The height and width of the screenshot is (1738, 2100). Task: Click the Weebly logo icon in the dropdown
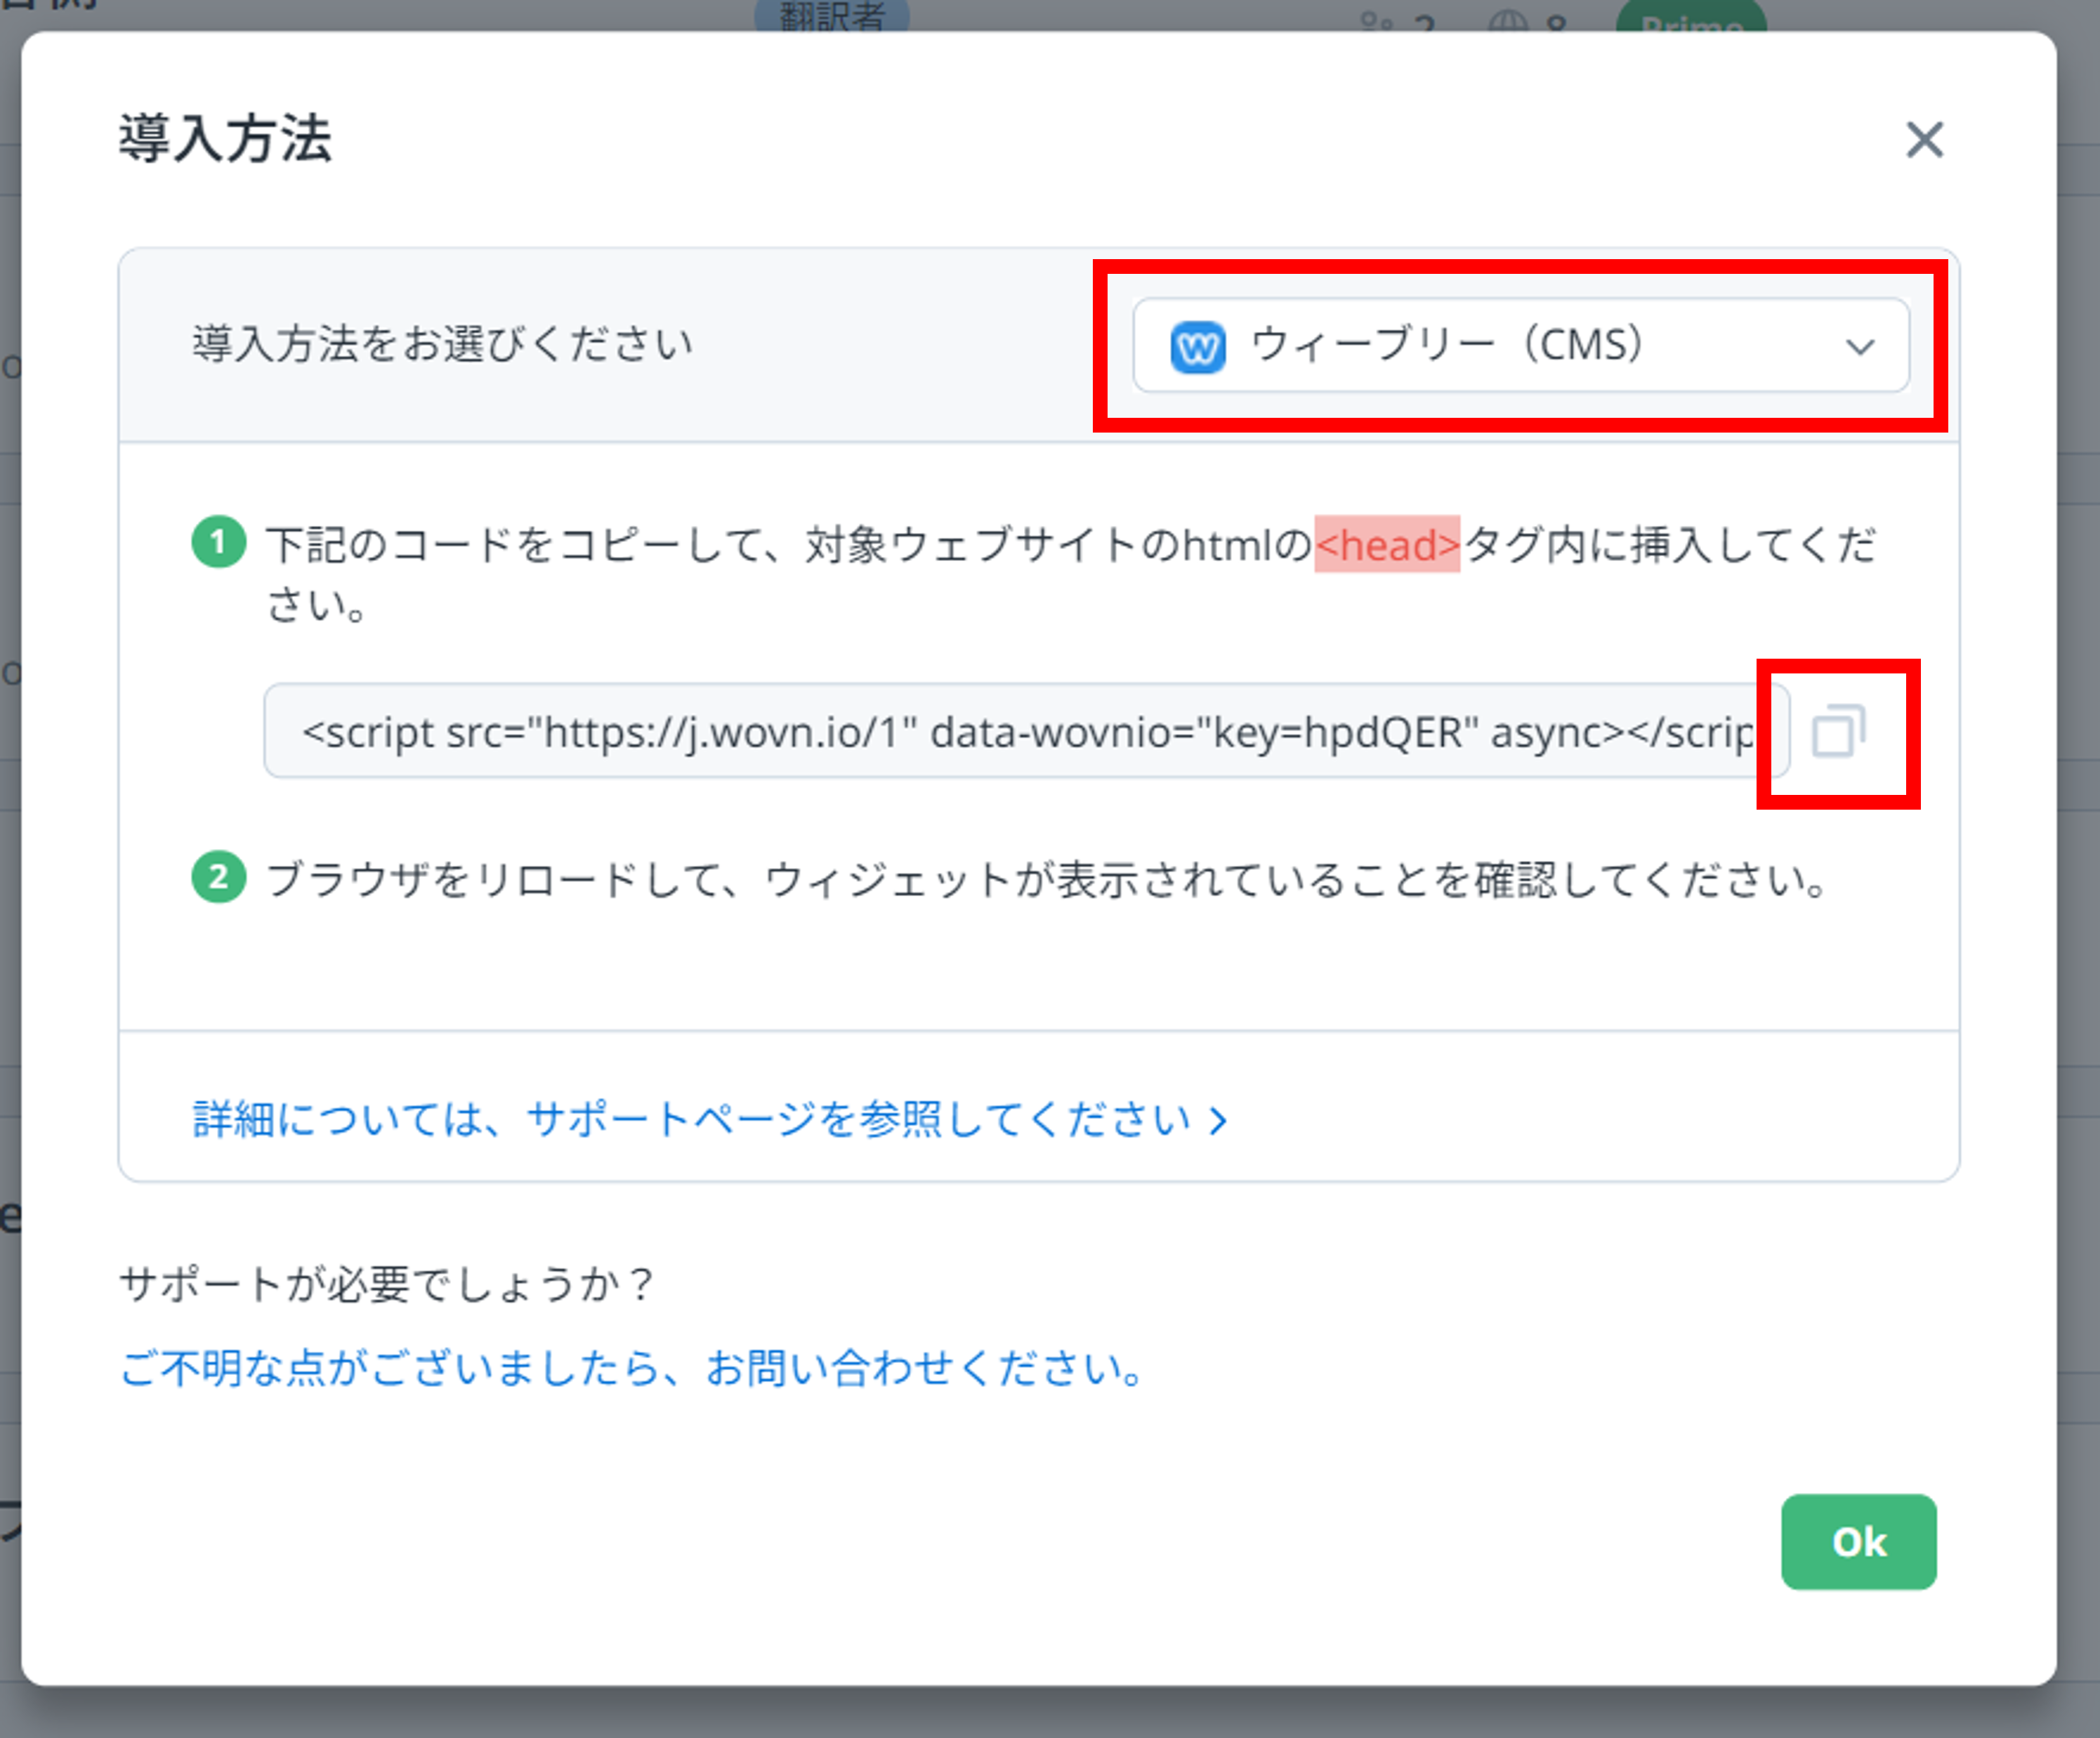tap(1199, 347)
